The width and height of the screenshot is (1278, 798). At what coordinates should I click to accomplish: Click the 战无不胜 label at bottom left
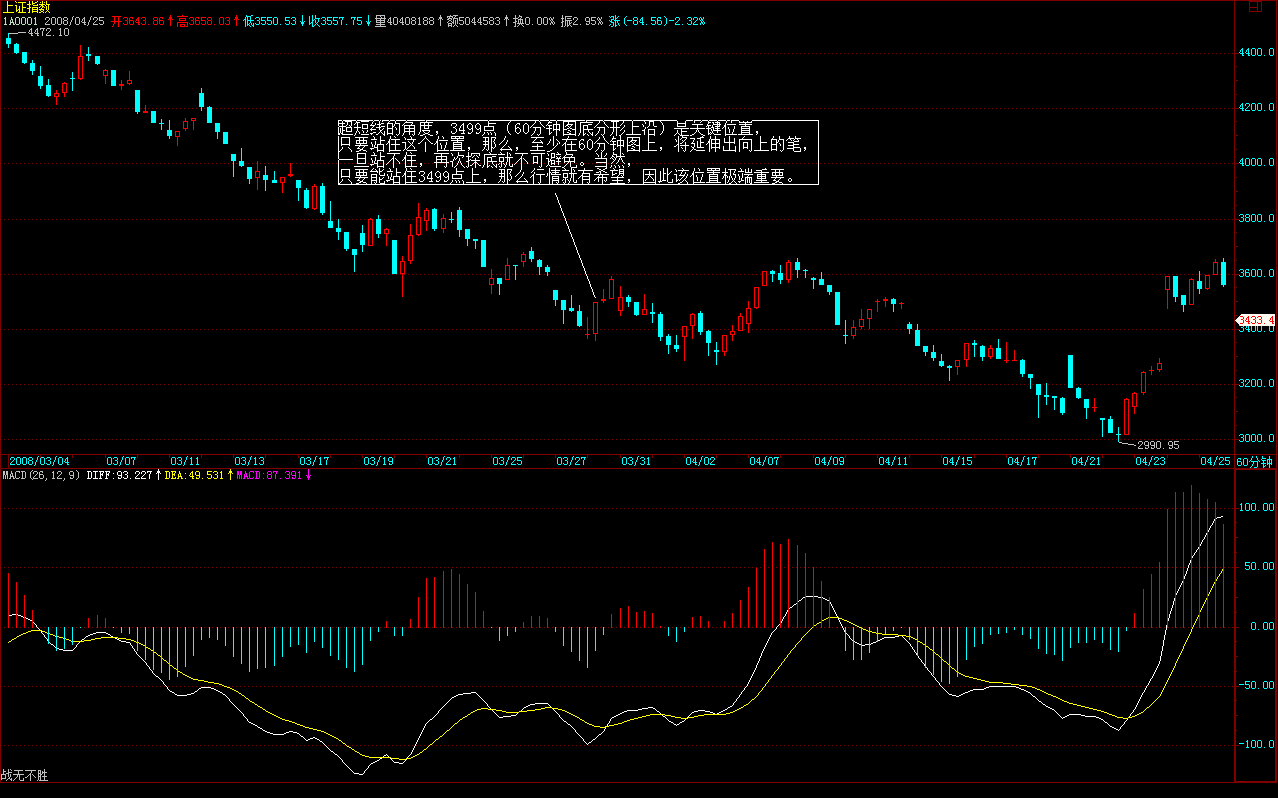coord(25,775)
